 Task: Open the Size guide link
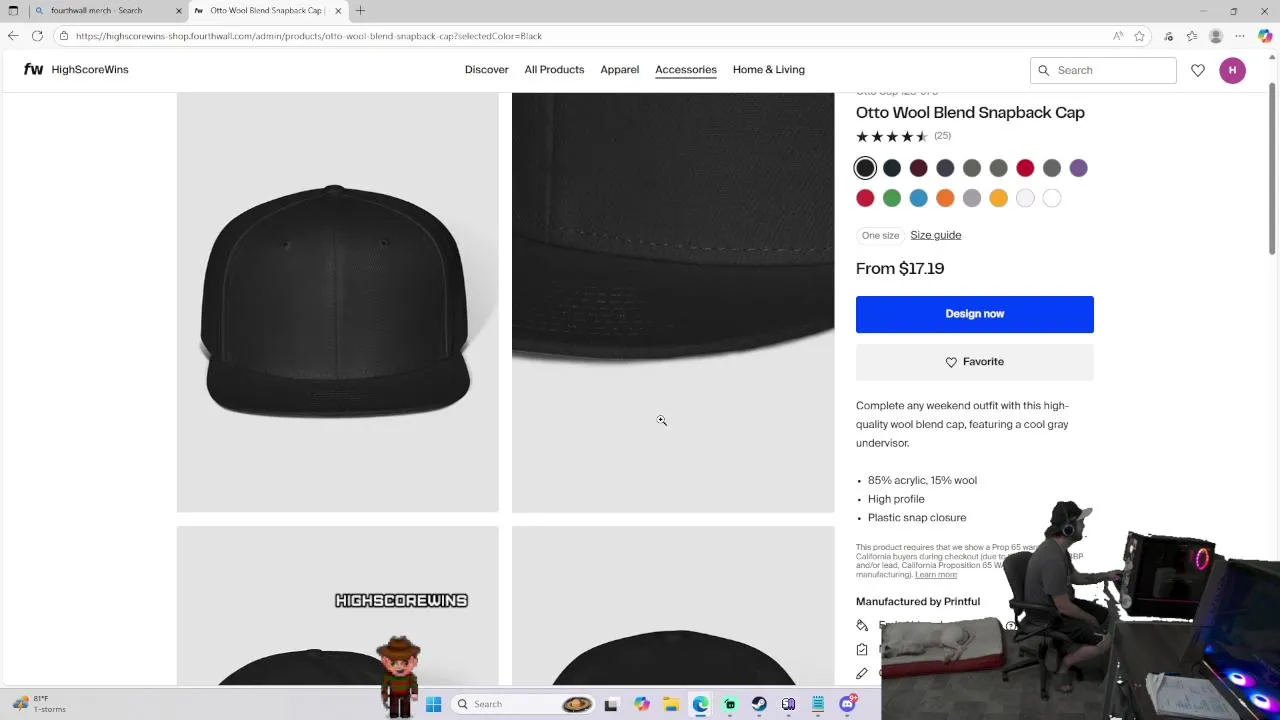tap(936, 235)
